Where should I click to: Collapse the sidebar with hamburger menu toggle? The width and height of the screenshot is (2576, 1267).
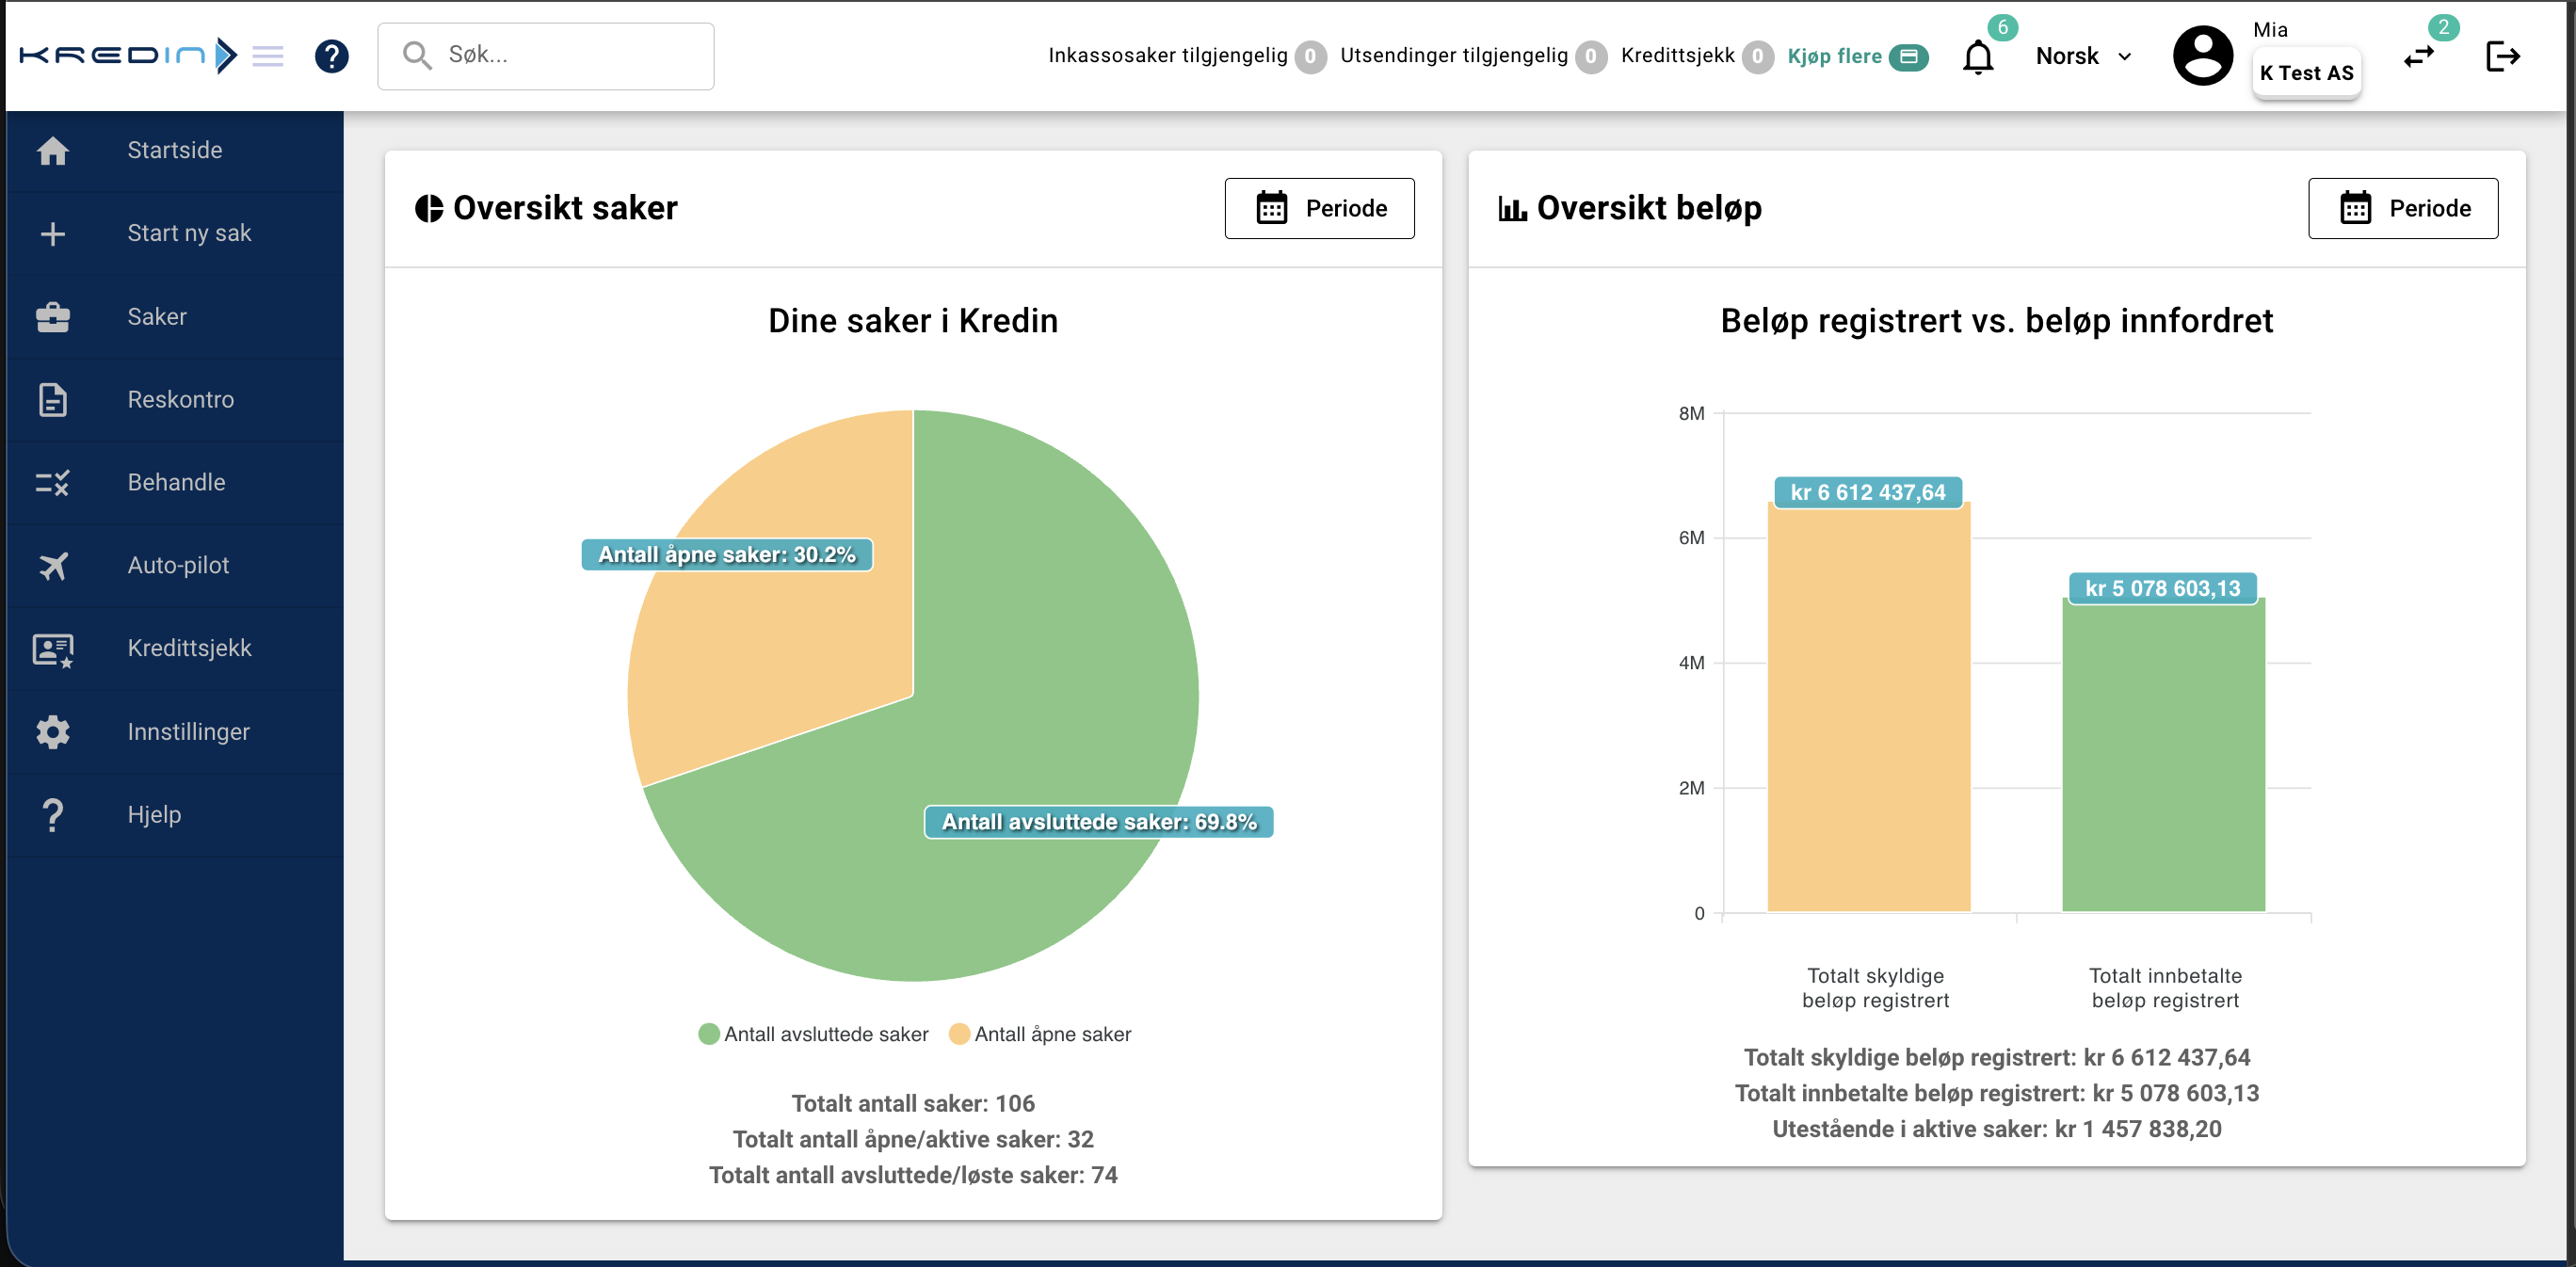267,56
